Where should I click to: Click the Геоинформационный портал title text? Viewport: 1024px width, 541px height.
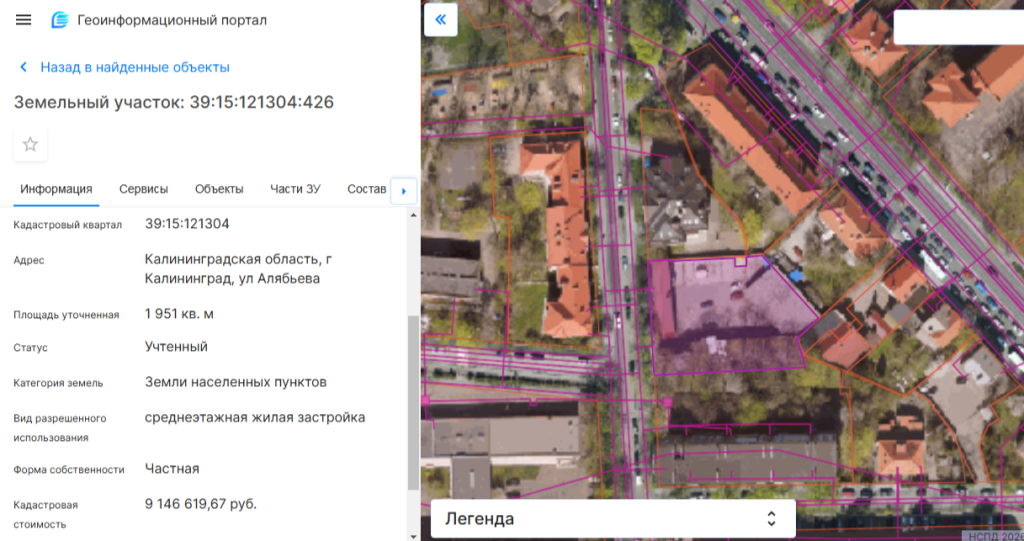click(172, 20)
